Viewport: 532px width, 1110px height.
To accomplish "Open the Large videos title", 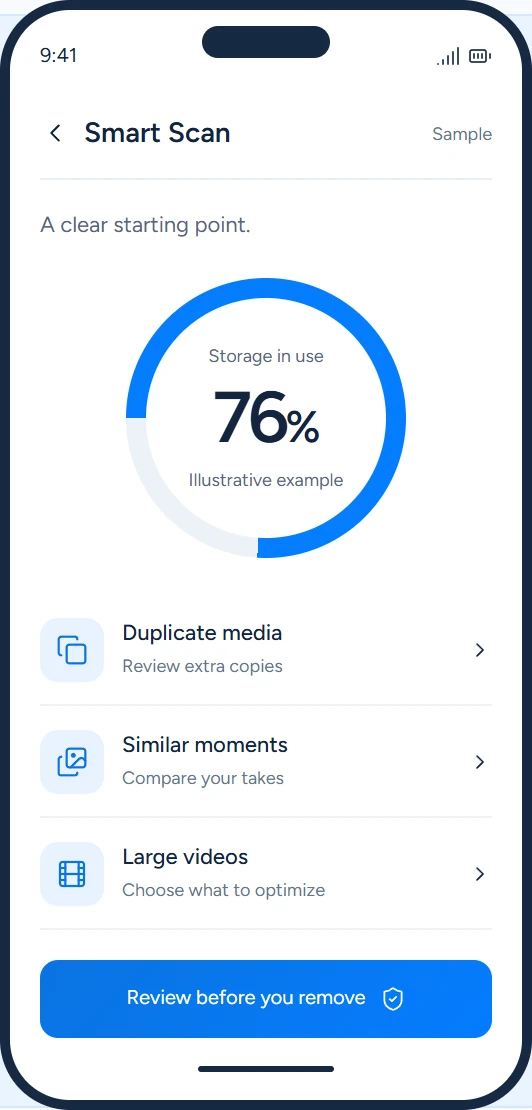I will (x=185, y=857).
